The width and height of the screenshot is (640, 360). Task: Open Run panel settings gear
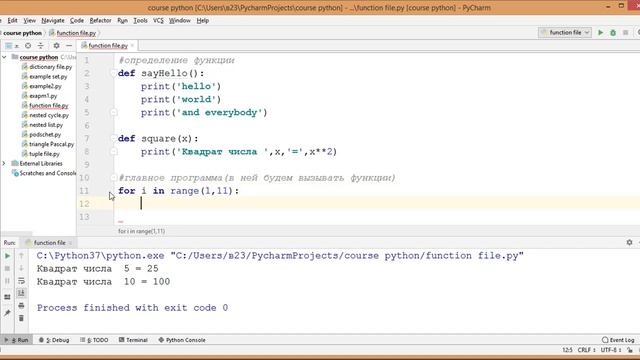pyautogui.click(x=629, y=242)
